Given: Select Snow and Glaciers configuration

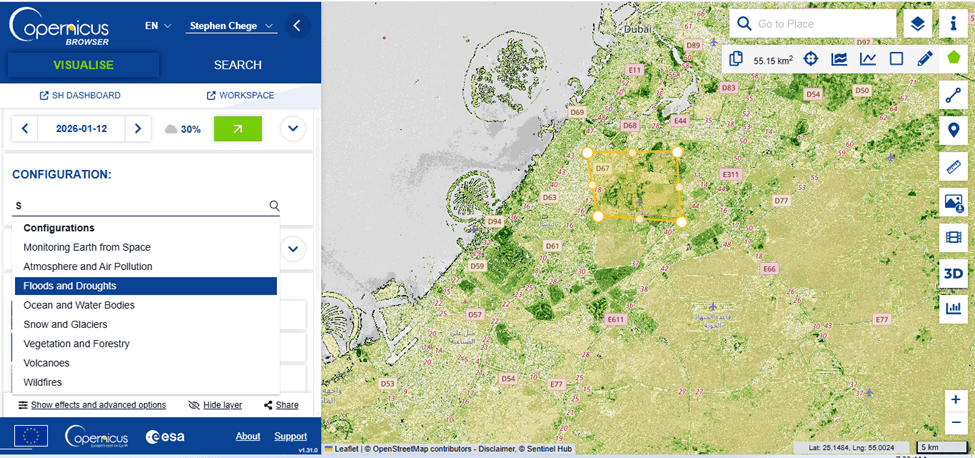Looking at the screenshot, I should click(146, 324).
